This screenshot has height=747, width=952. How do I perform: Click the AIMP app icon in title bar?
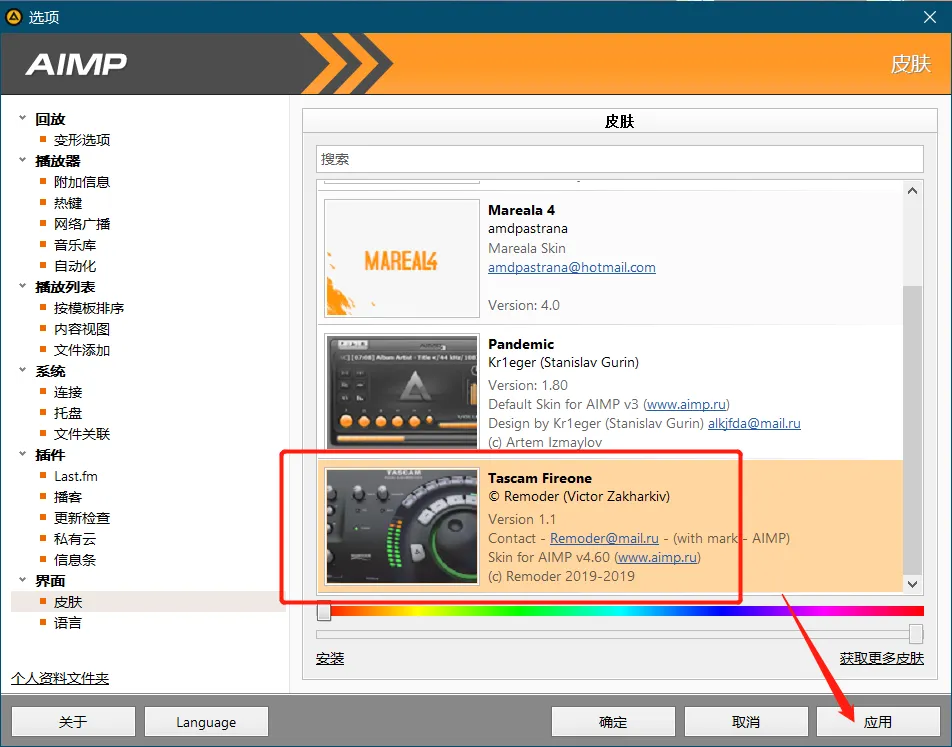[x=13, y=17]
